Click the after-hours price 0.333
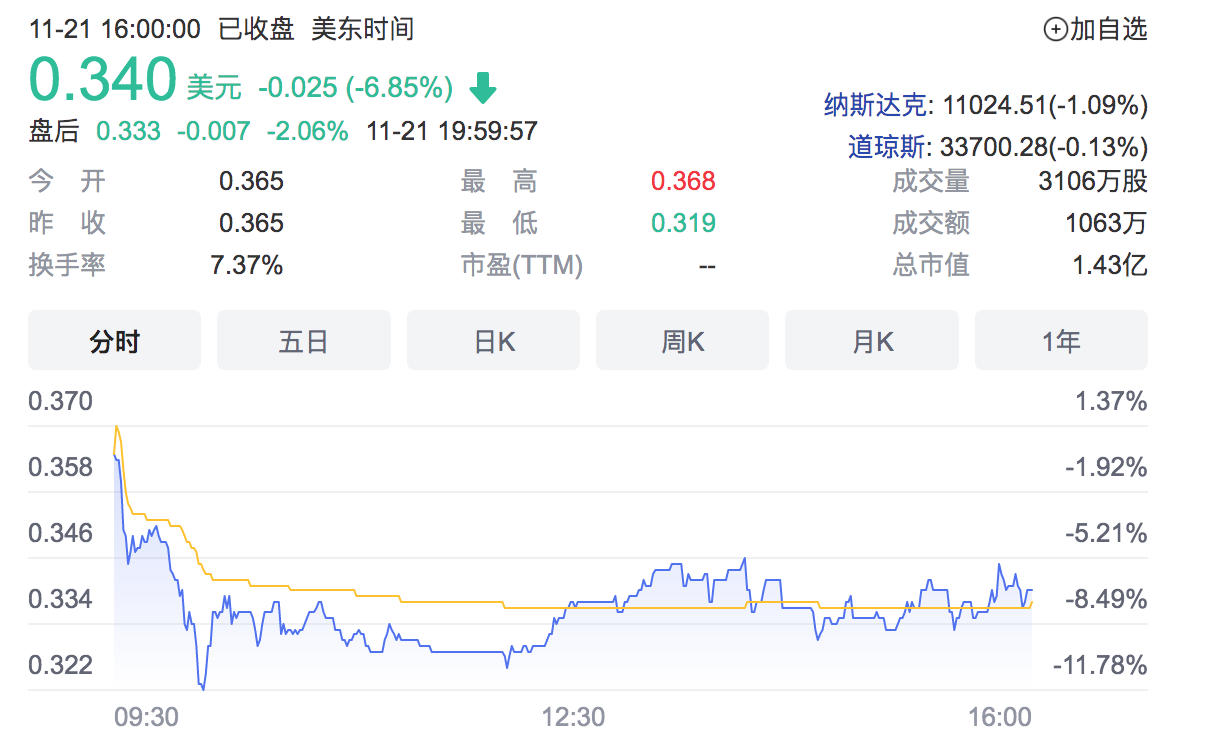The image size is (1218, 752). (128, 131)
